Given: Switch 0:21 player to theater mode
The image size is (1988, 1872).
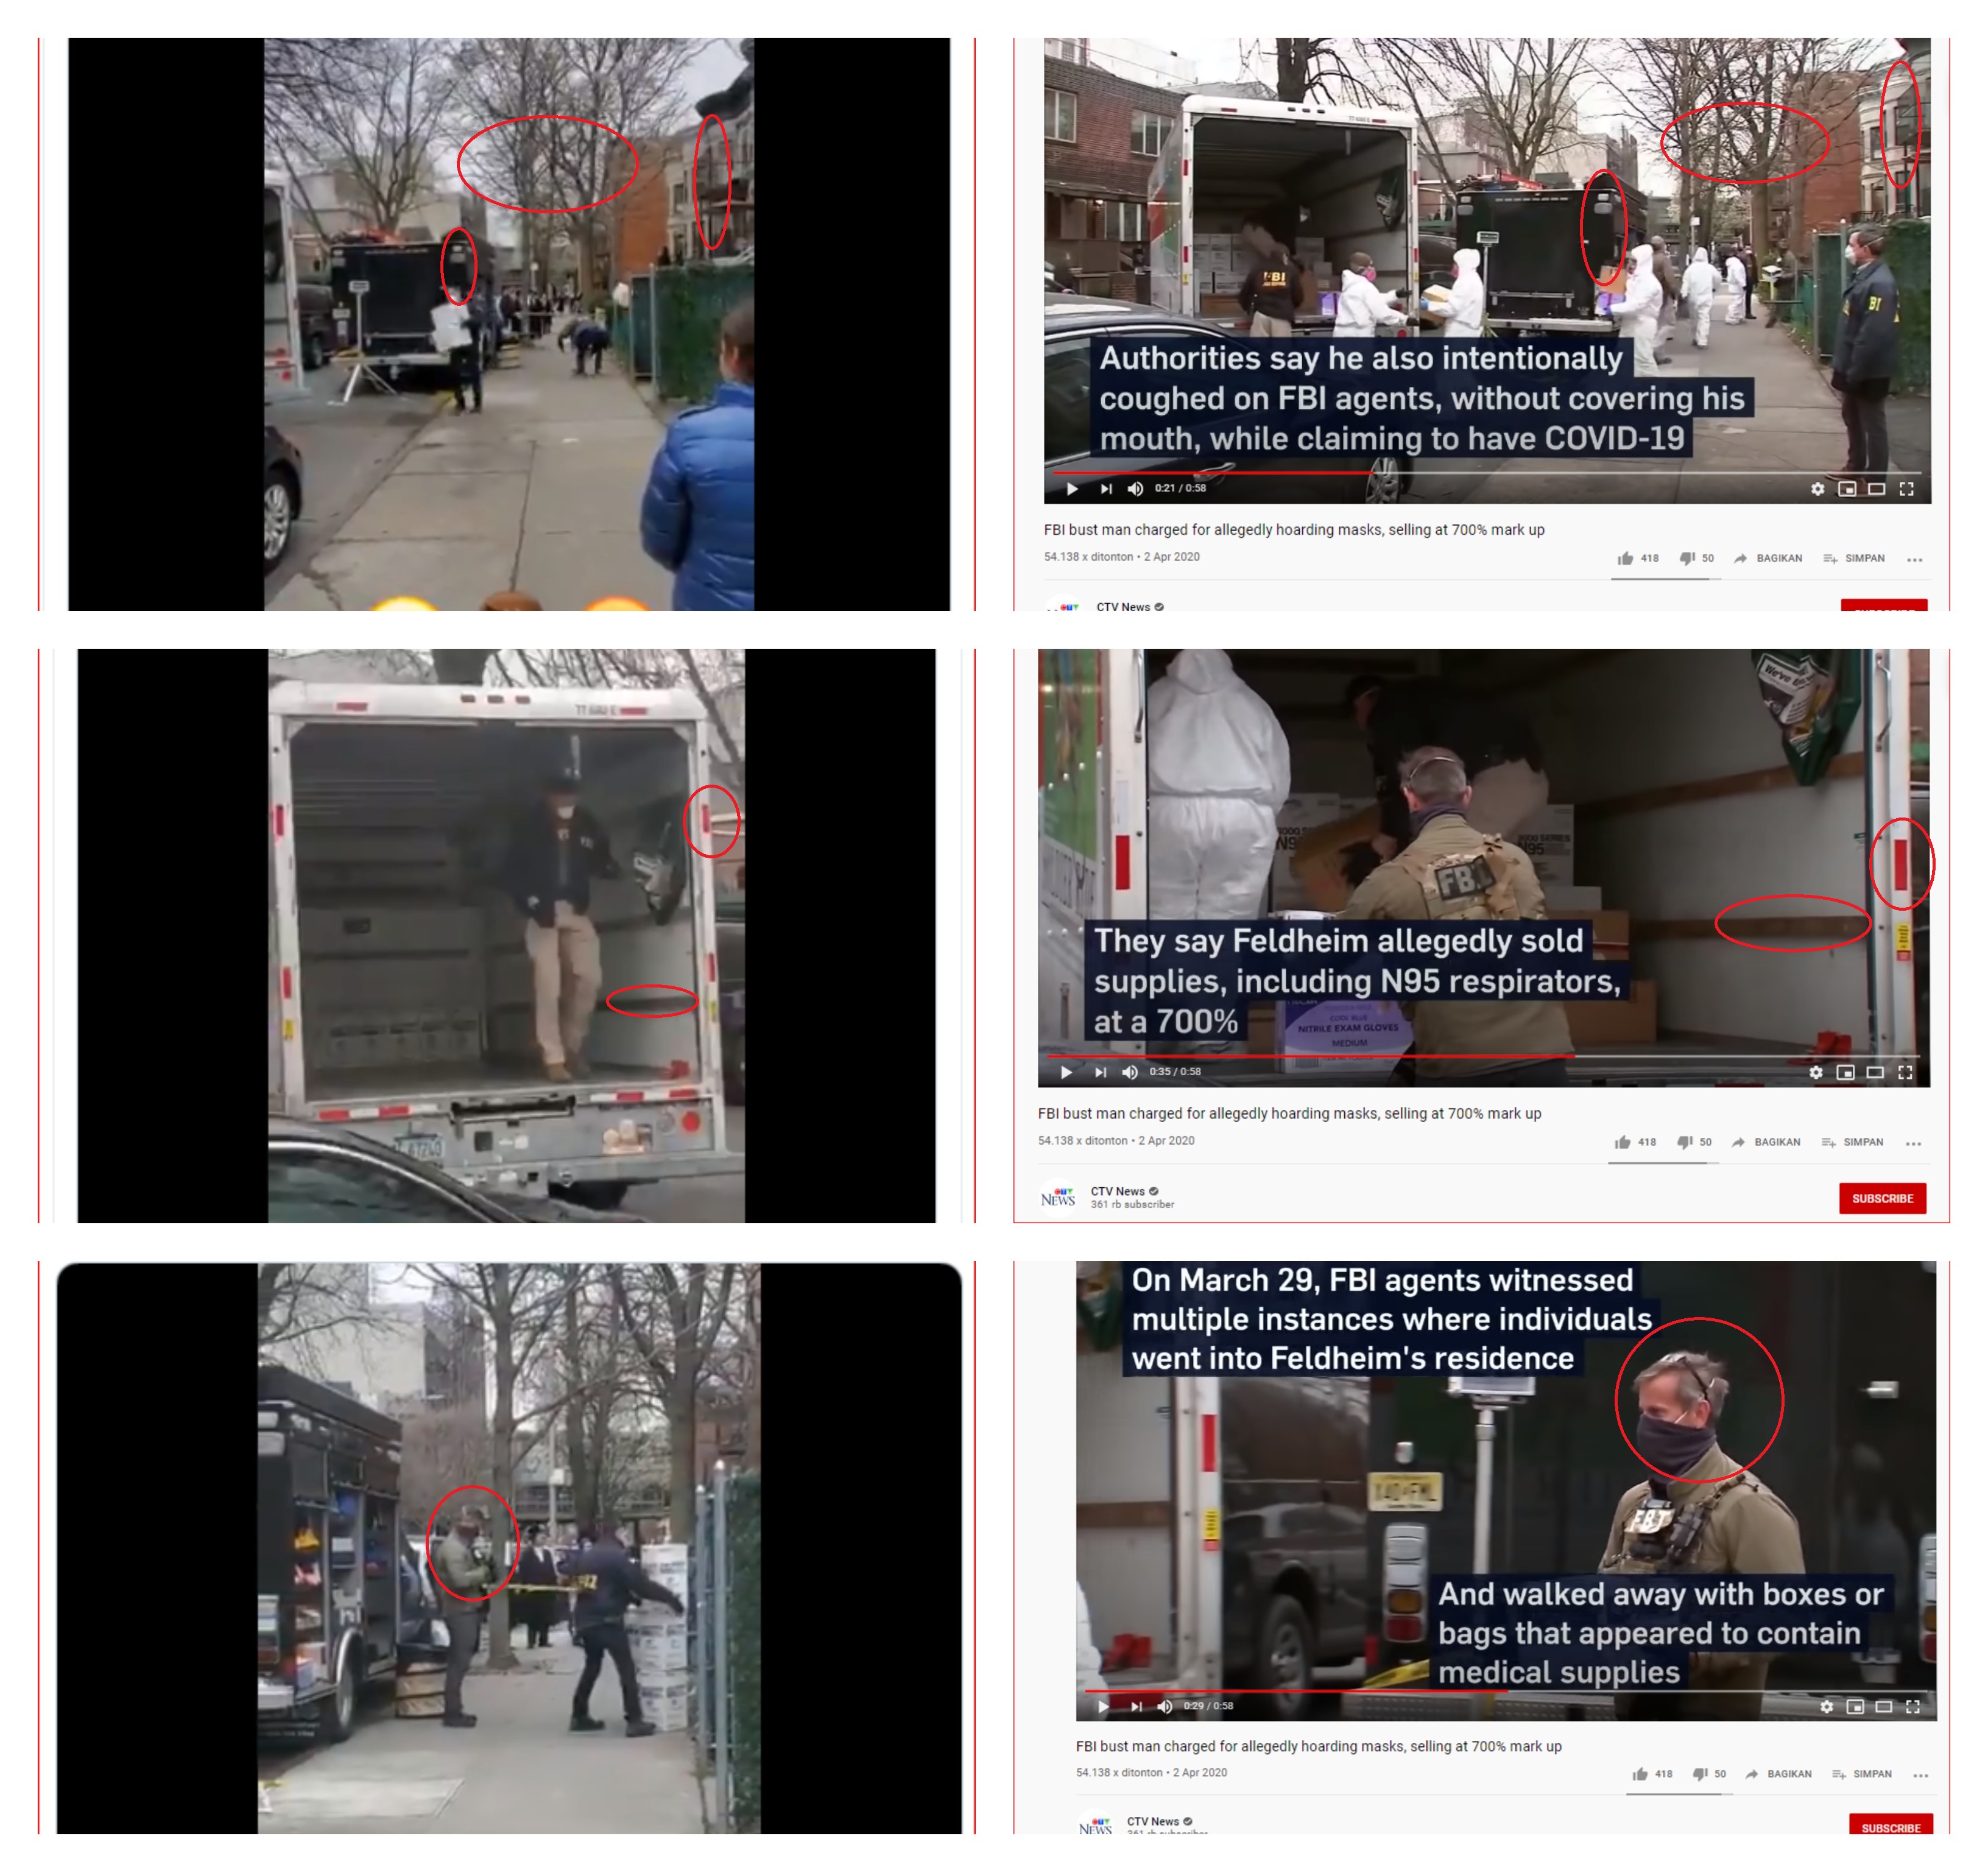Looking at the screenshot, I should click(x=1877, y=489).
